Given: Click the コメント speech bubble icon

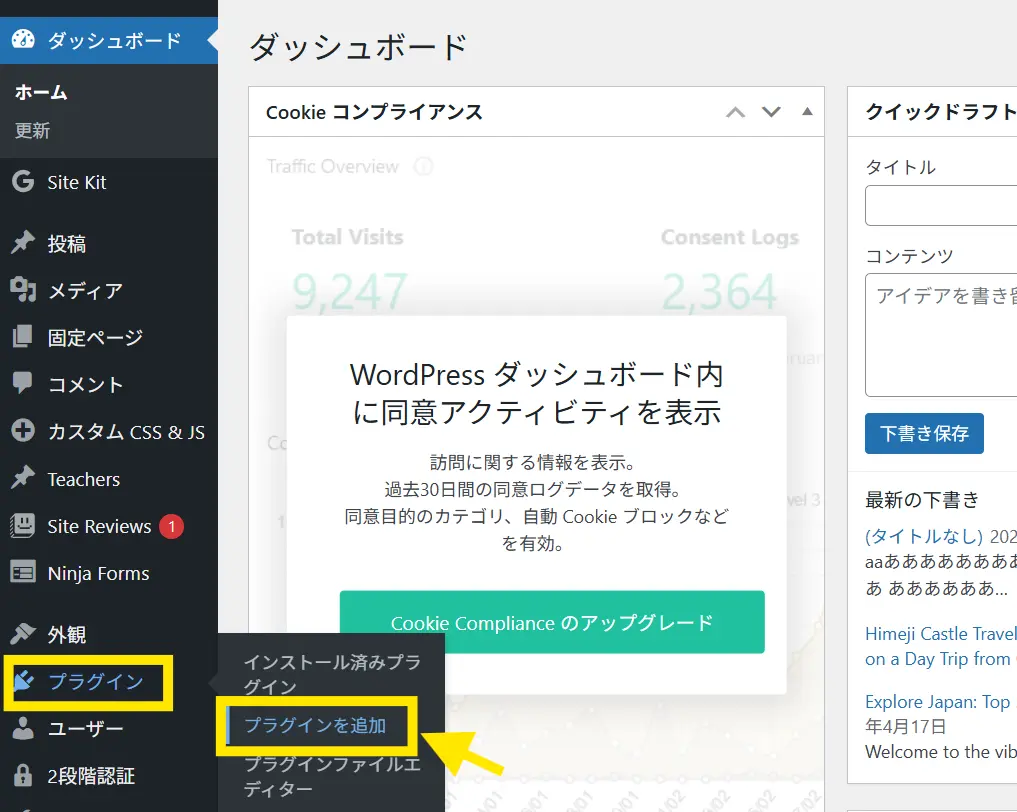Looking at the screenshot, I should coord(22,384).
